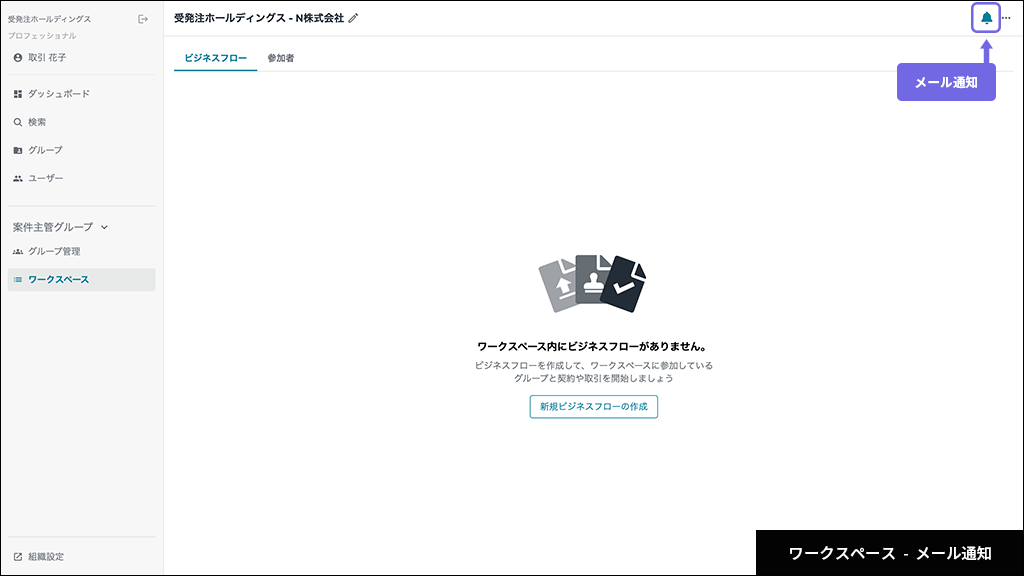1024x576 pixels.
Task: Click the dashboard grid icon
Action: point(18,94)
